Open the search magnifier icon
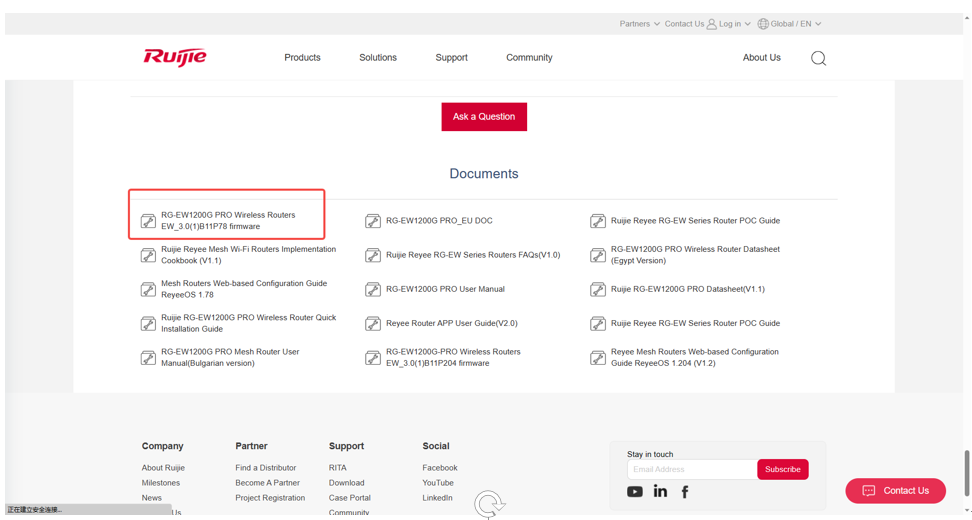Screen dimensions: 972x520 [x=818, y=58]
